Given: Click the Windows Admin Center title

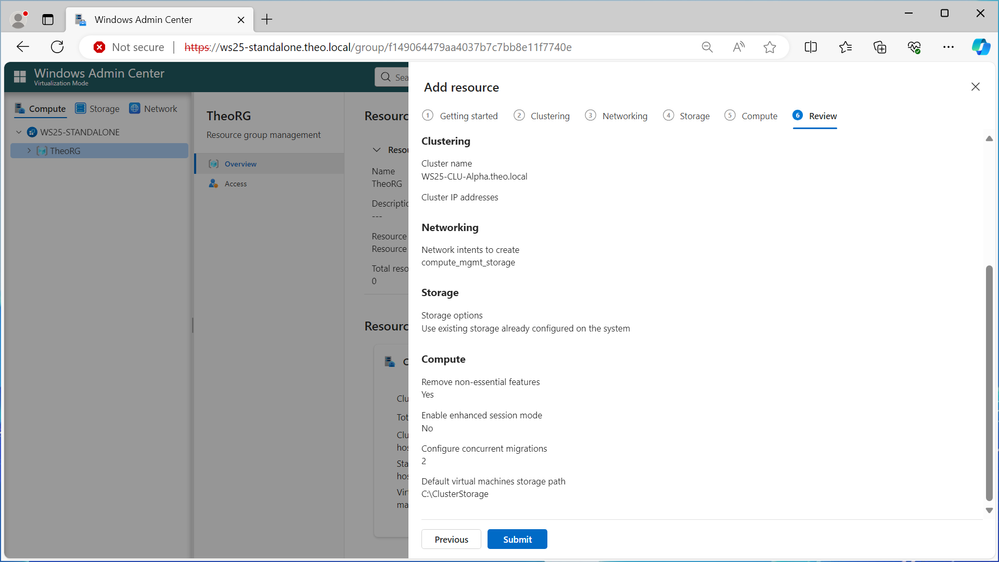Looking at the screenshot, I should [x=99, y=73].
